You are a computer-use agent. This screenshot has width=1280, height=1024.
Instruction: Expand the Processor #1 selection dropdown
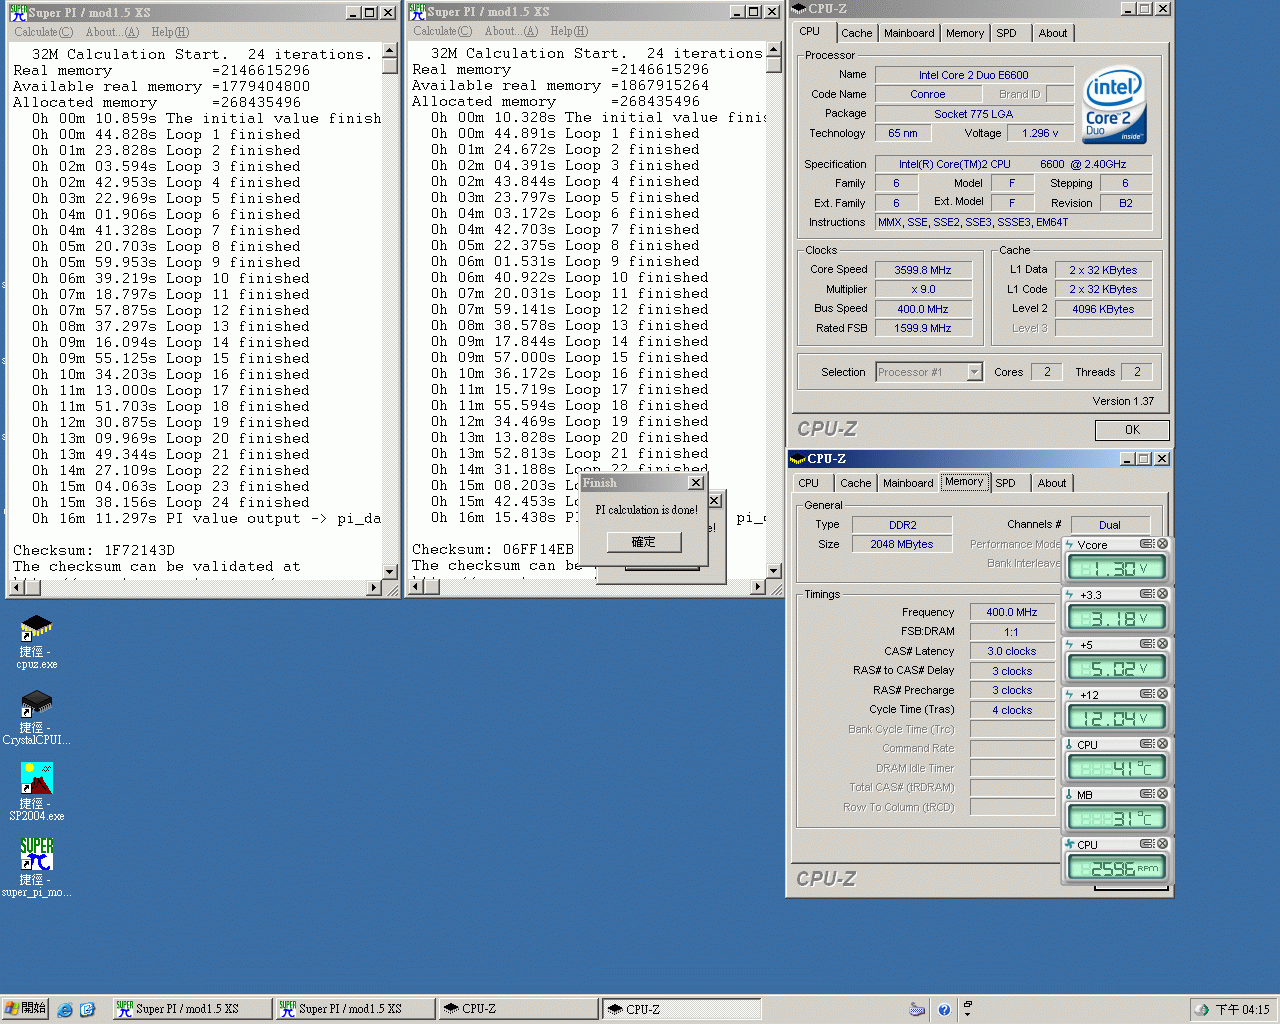tap(974, 372)
